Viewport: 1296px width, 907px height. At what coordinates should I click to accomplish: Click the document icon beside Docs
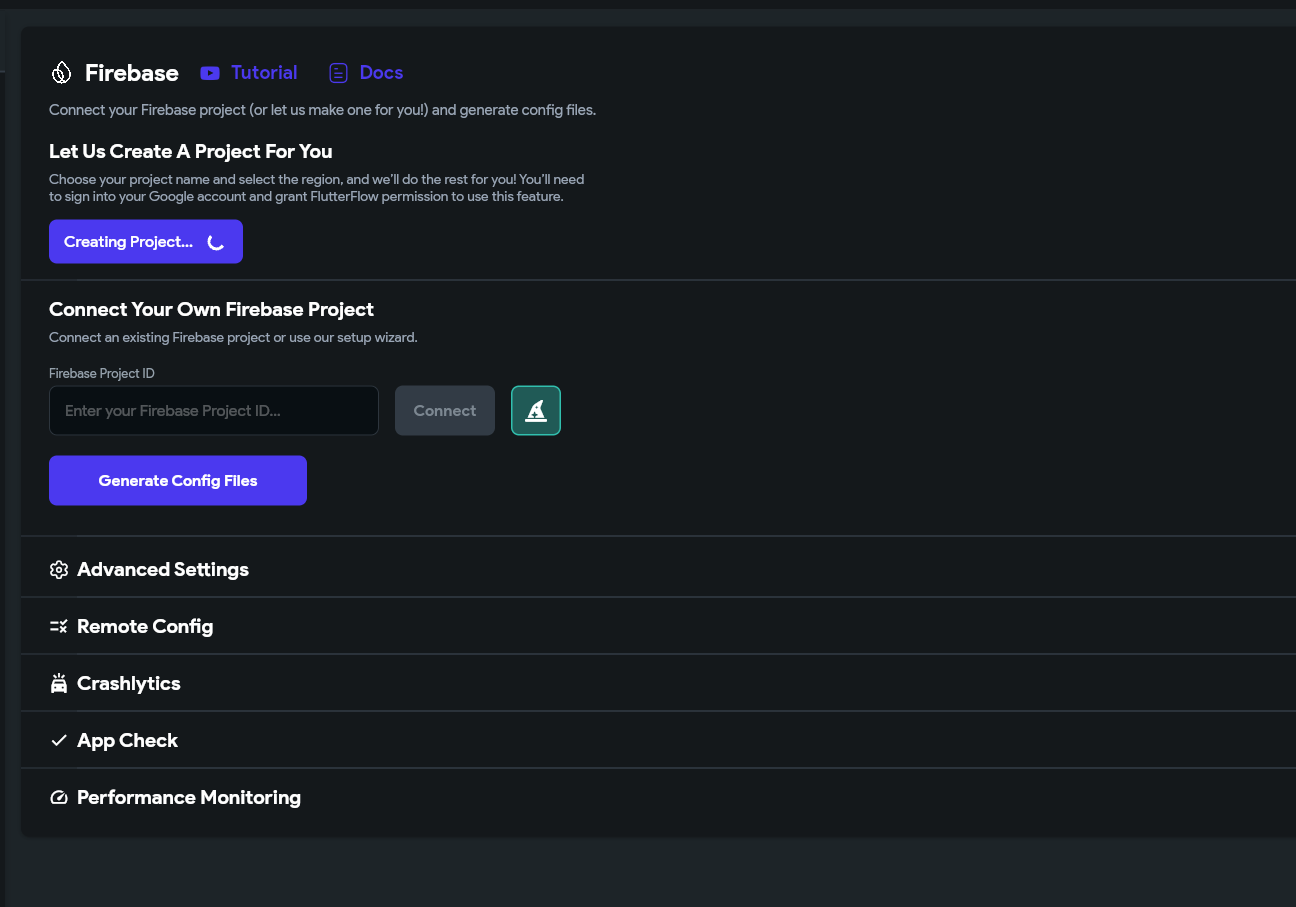pyautogui.click(x=339, y=73)
